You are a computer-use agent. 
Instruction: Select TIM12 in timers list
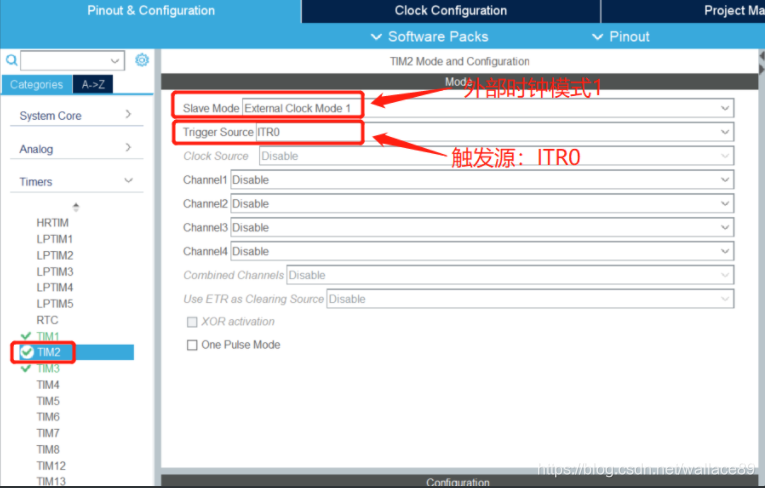(51, 466)
